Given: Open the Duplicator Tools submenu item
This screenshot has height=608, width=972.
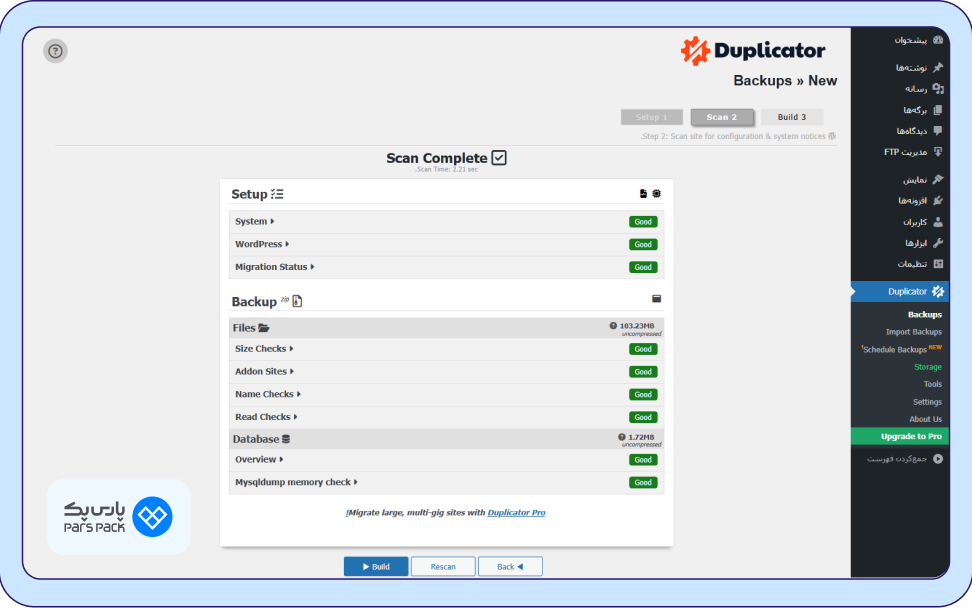Looking at the screenshot, I should click(x=932, y=384).
